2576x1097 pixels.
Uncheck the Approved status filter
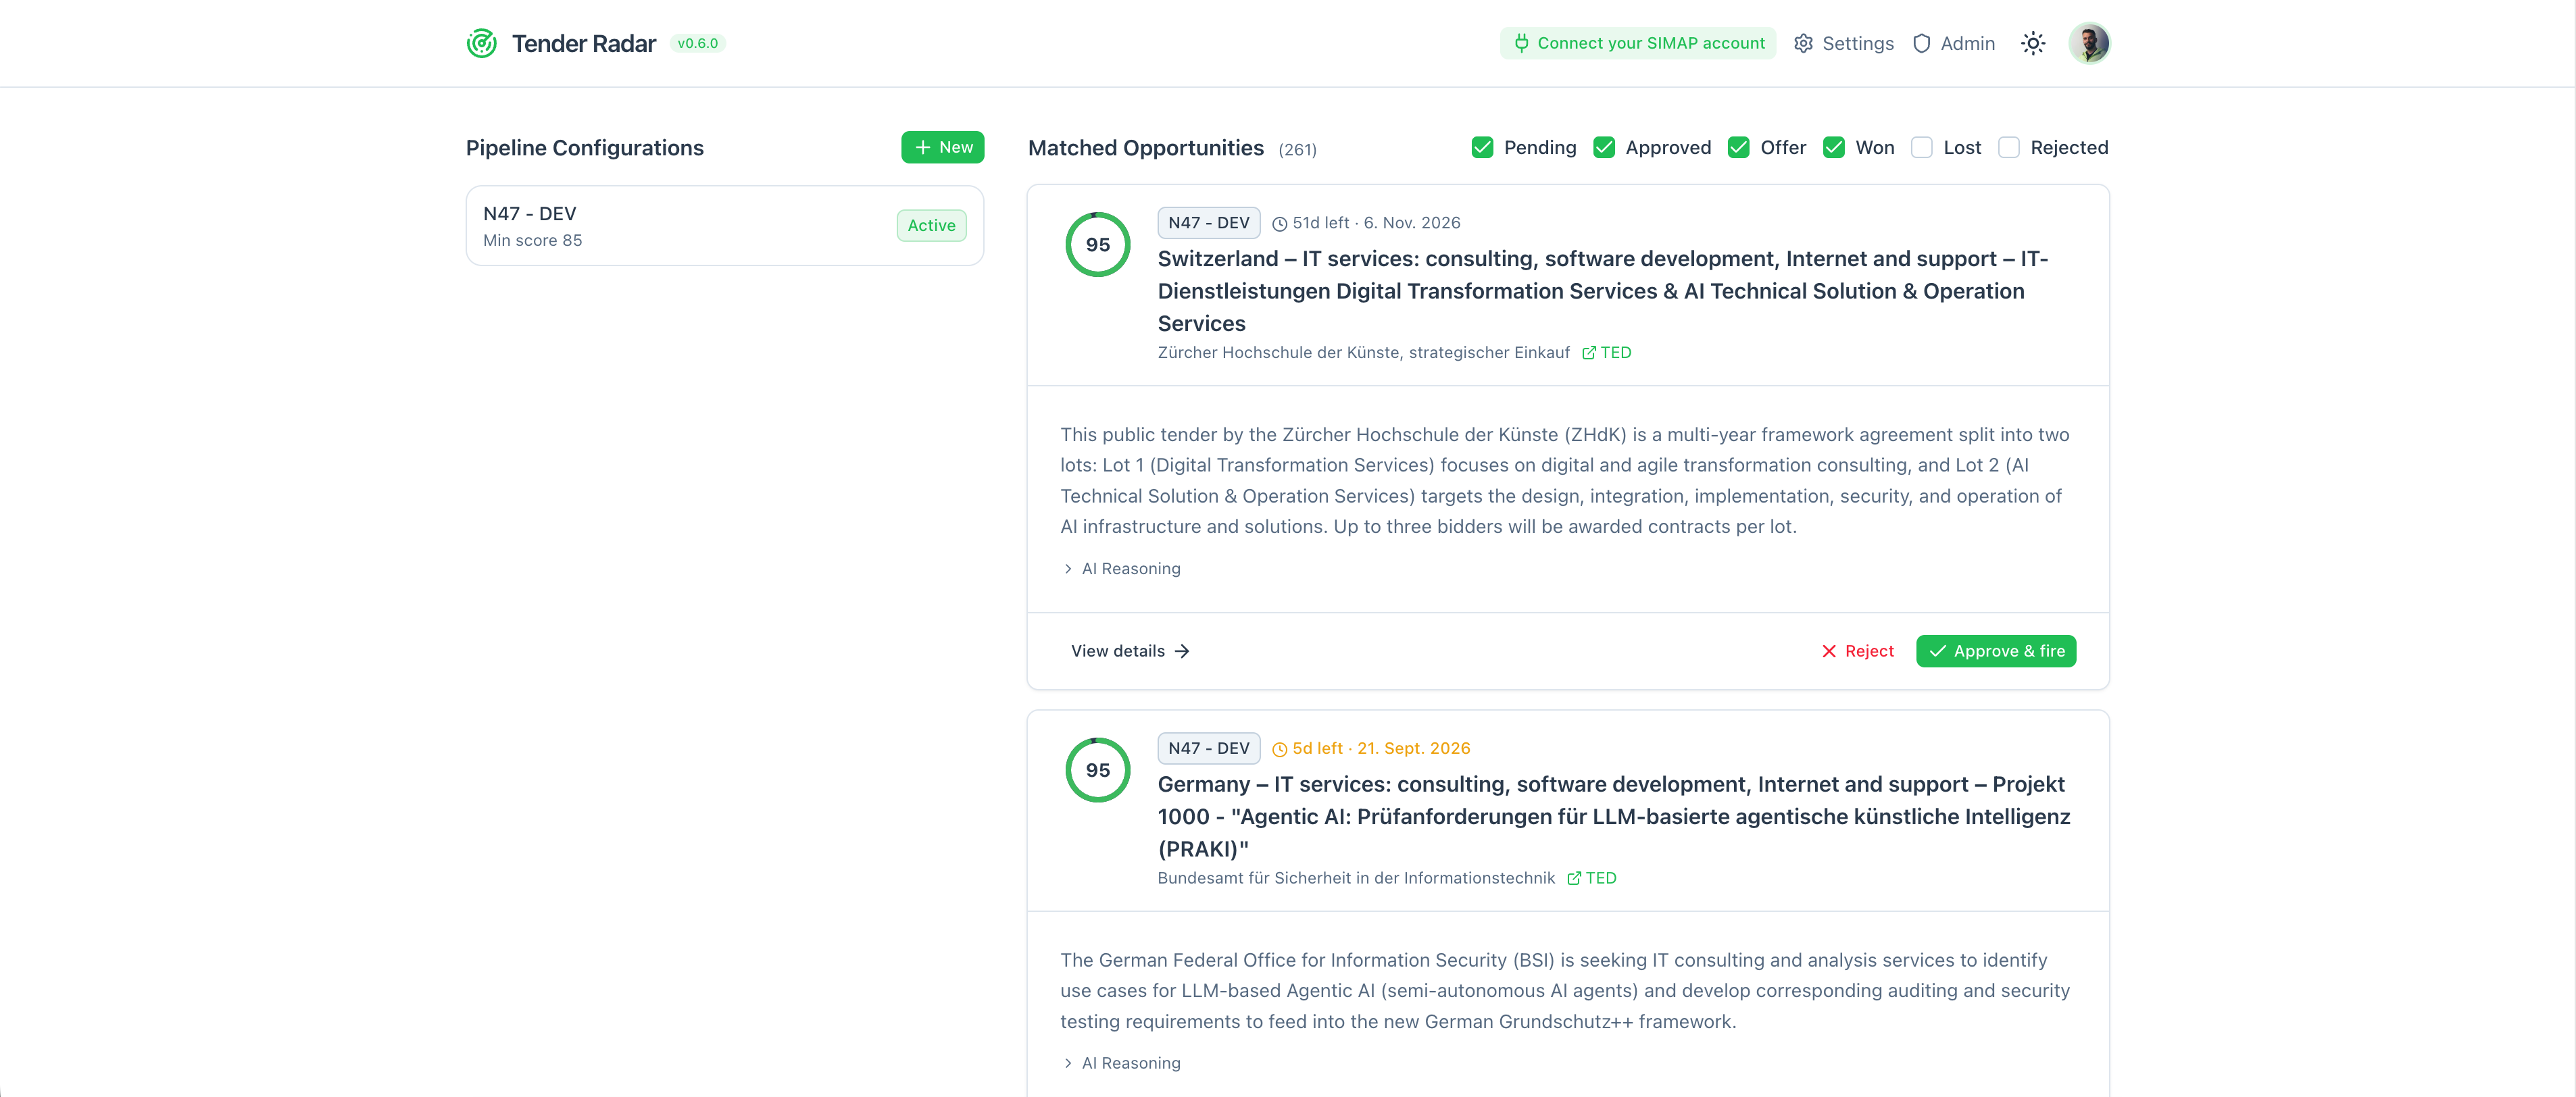tap(1604, 147)
